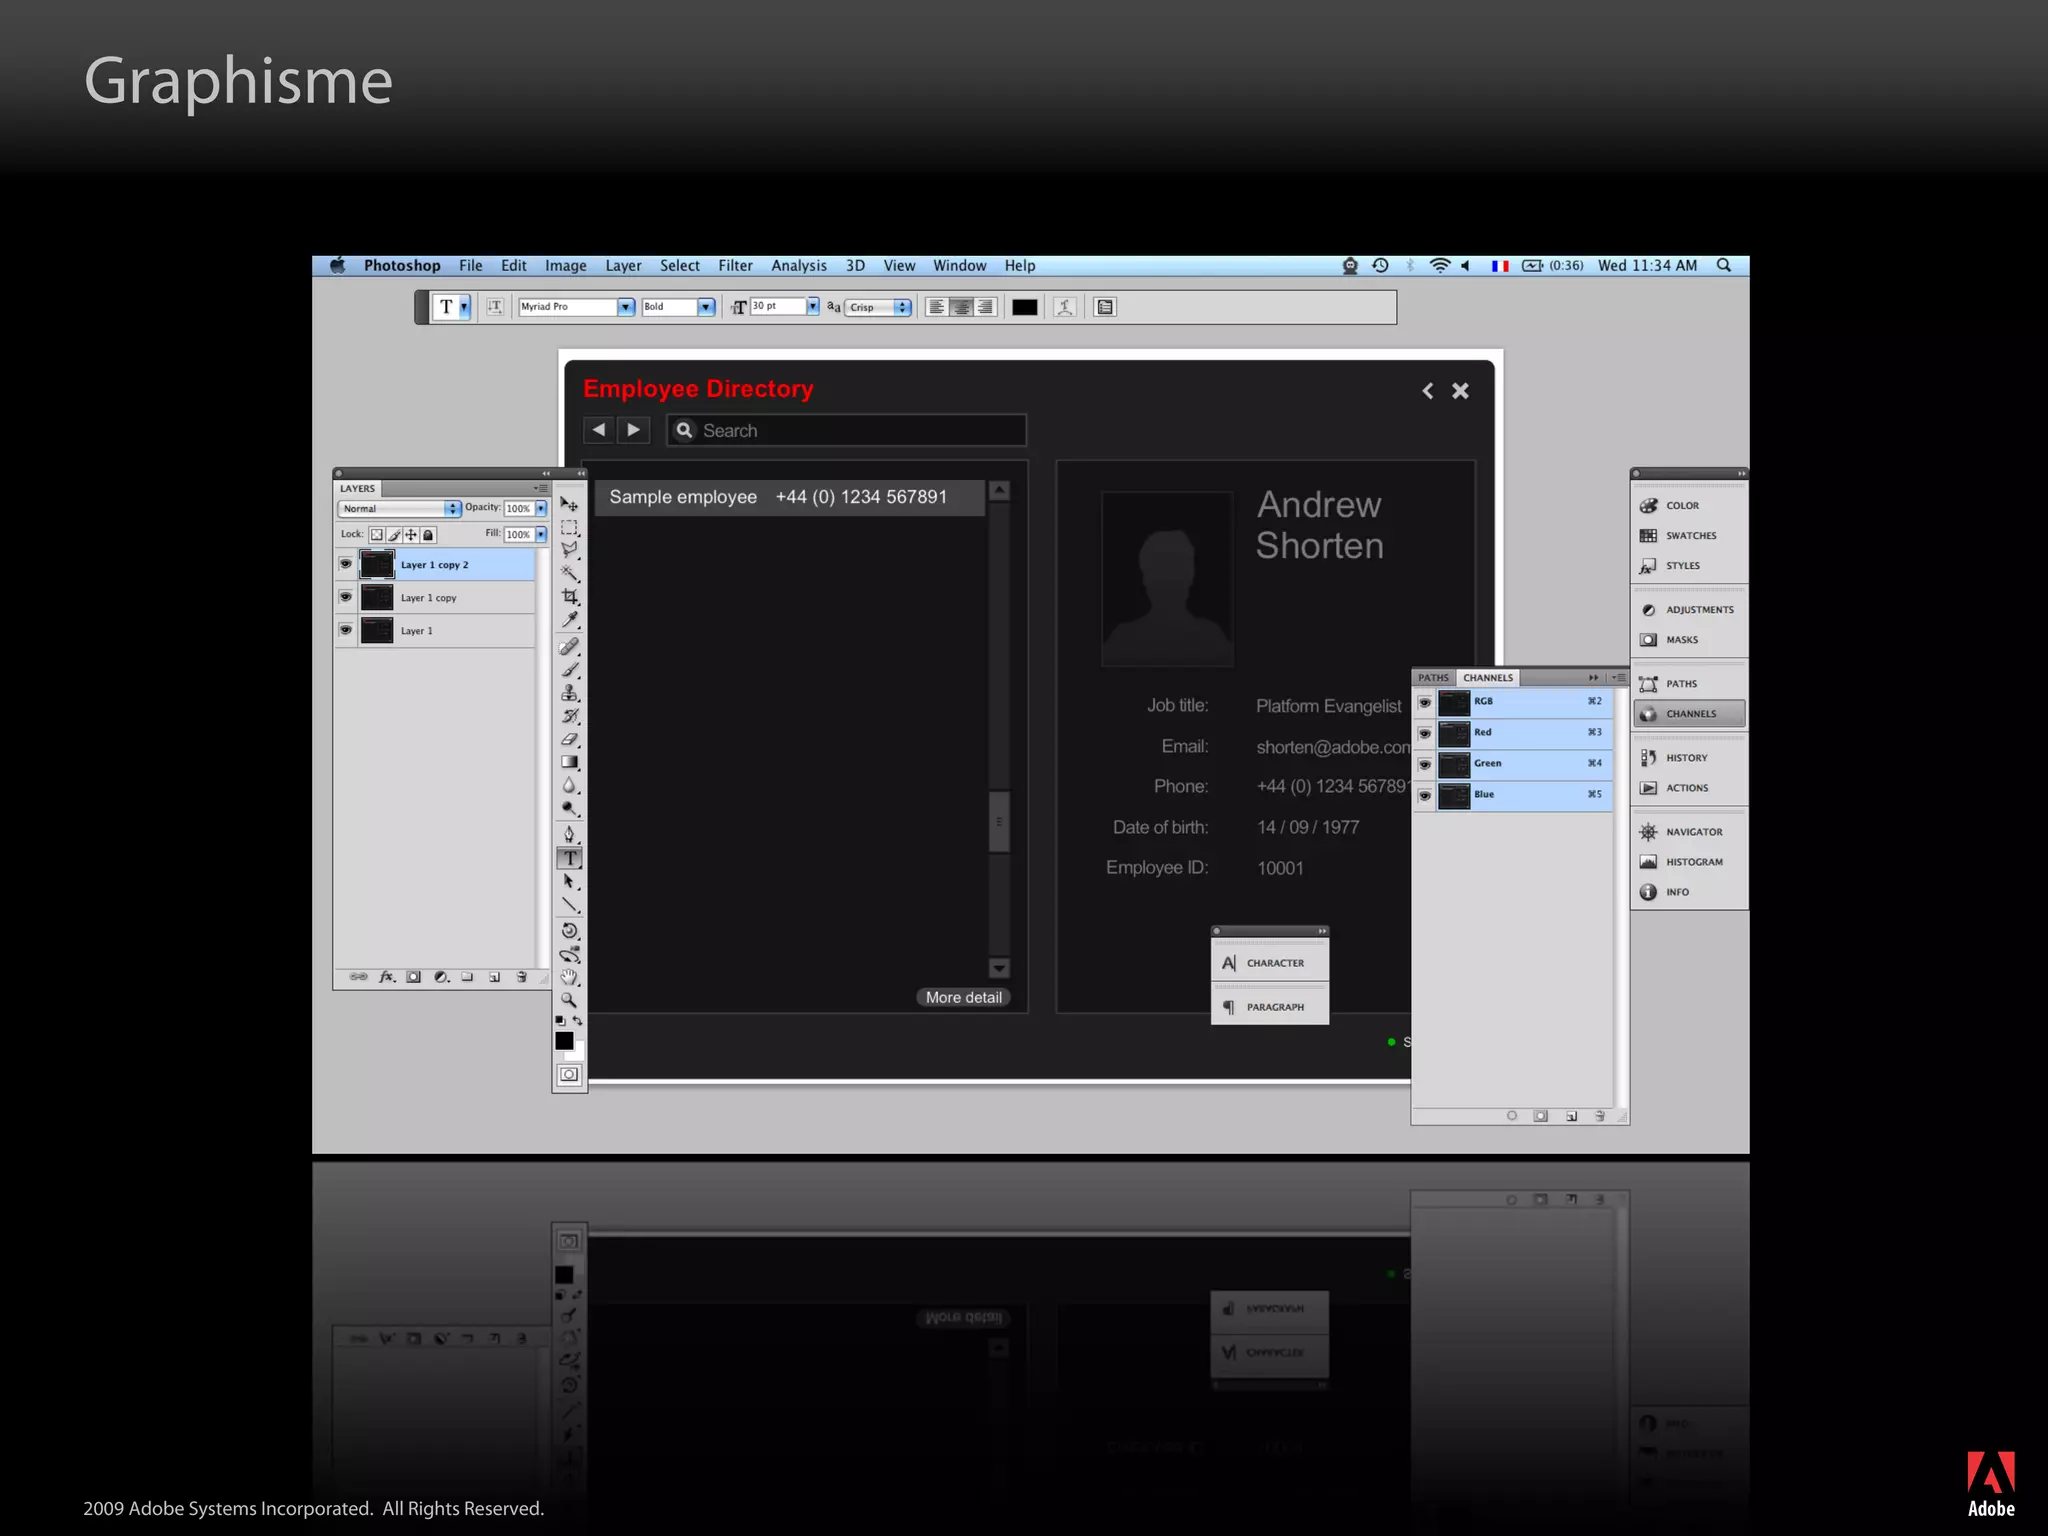
Task: Open the Filter menu
Action: coord(735,266)
